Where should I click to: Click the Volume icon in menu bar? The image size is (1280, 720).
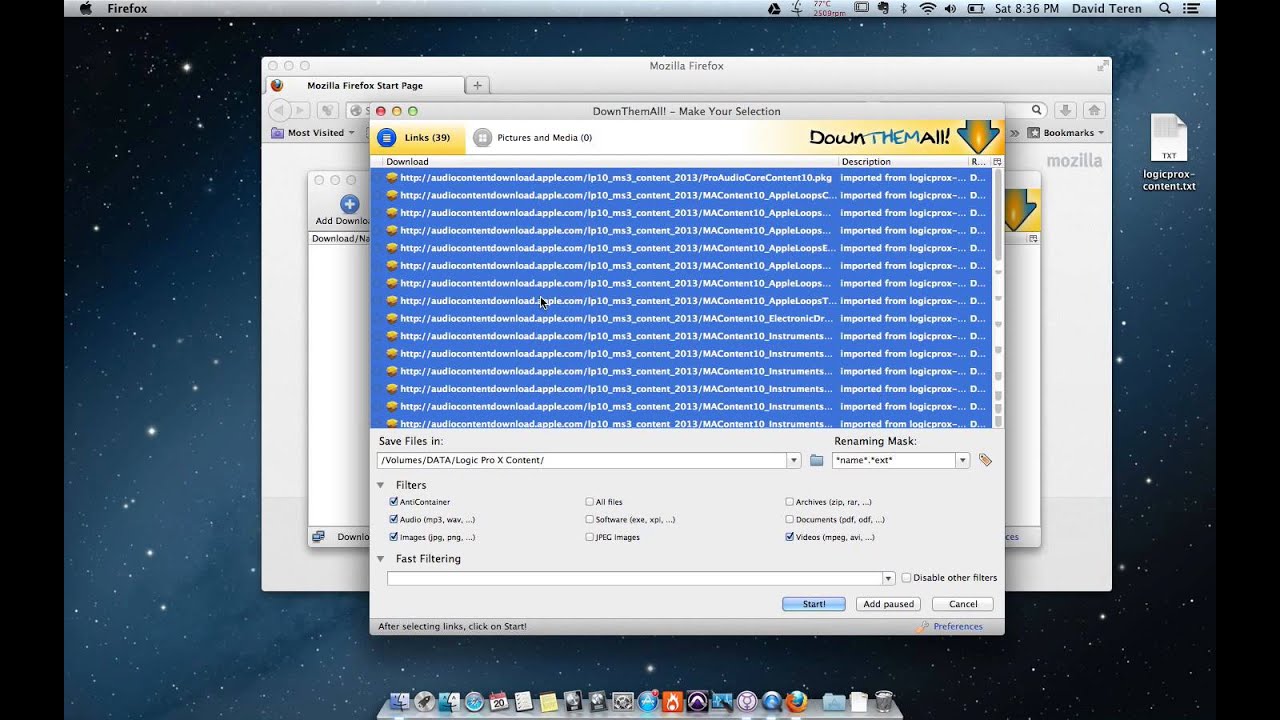(950, 8)
